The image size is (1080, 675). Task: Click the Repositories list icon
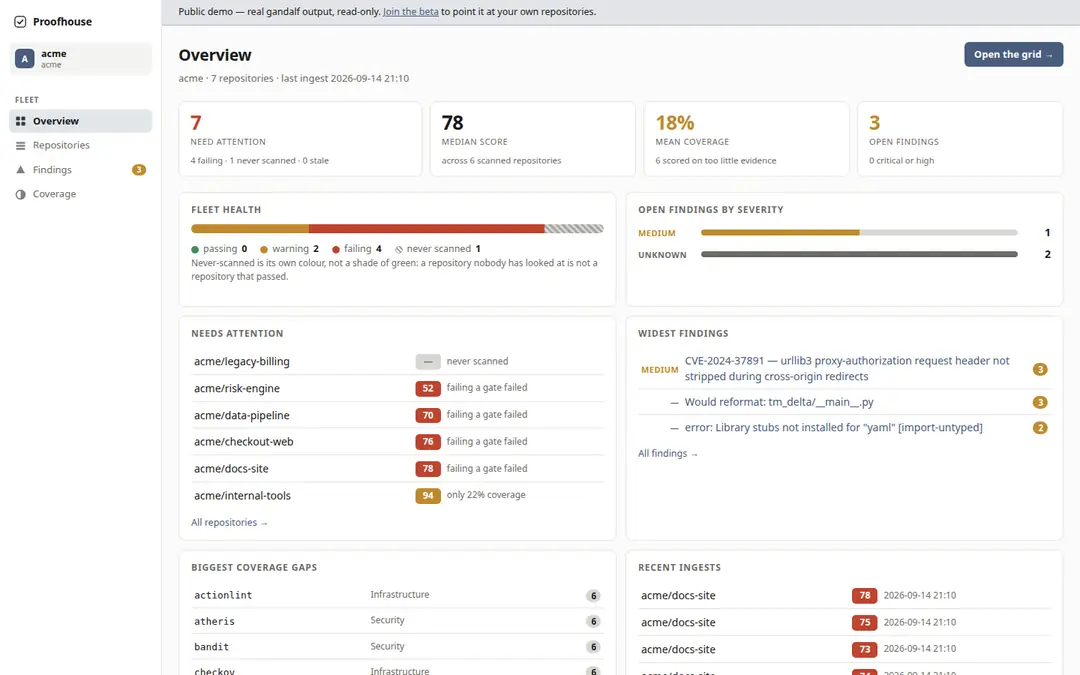21,145
